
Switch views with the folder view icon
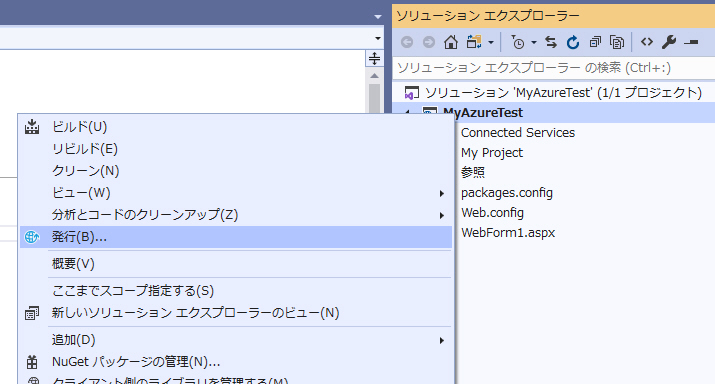click(x=474, y=42)
